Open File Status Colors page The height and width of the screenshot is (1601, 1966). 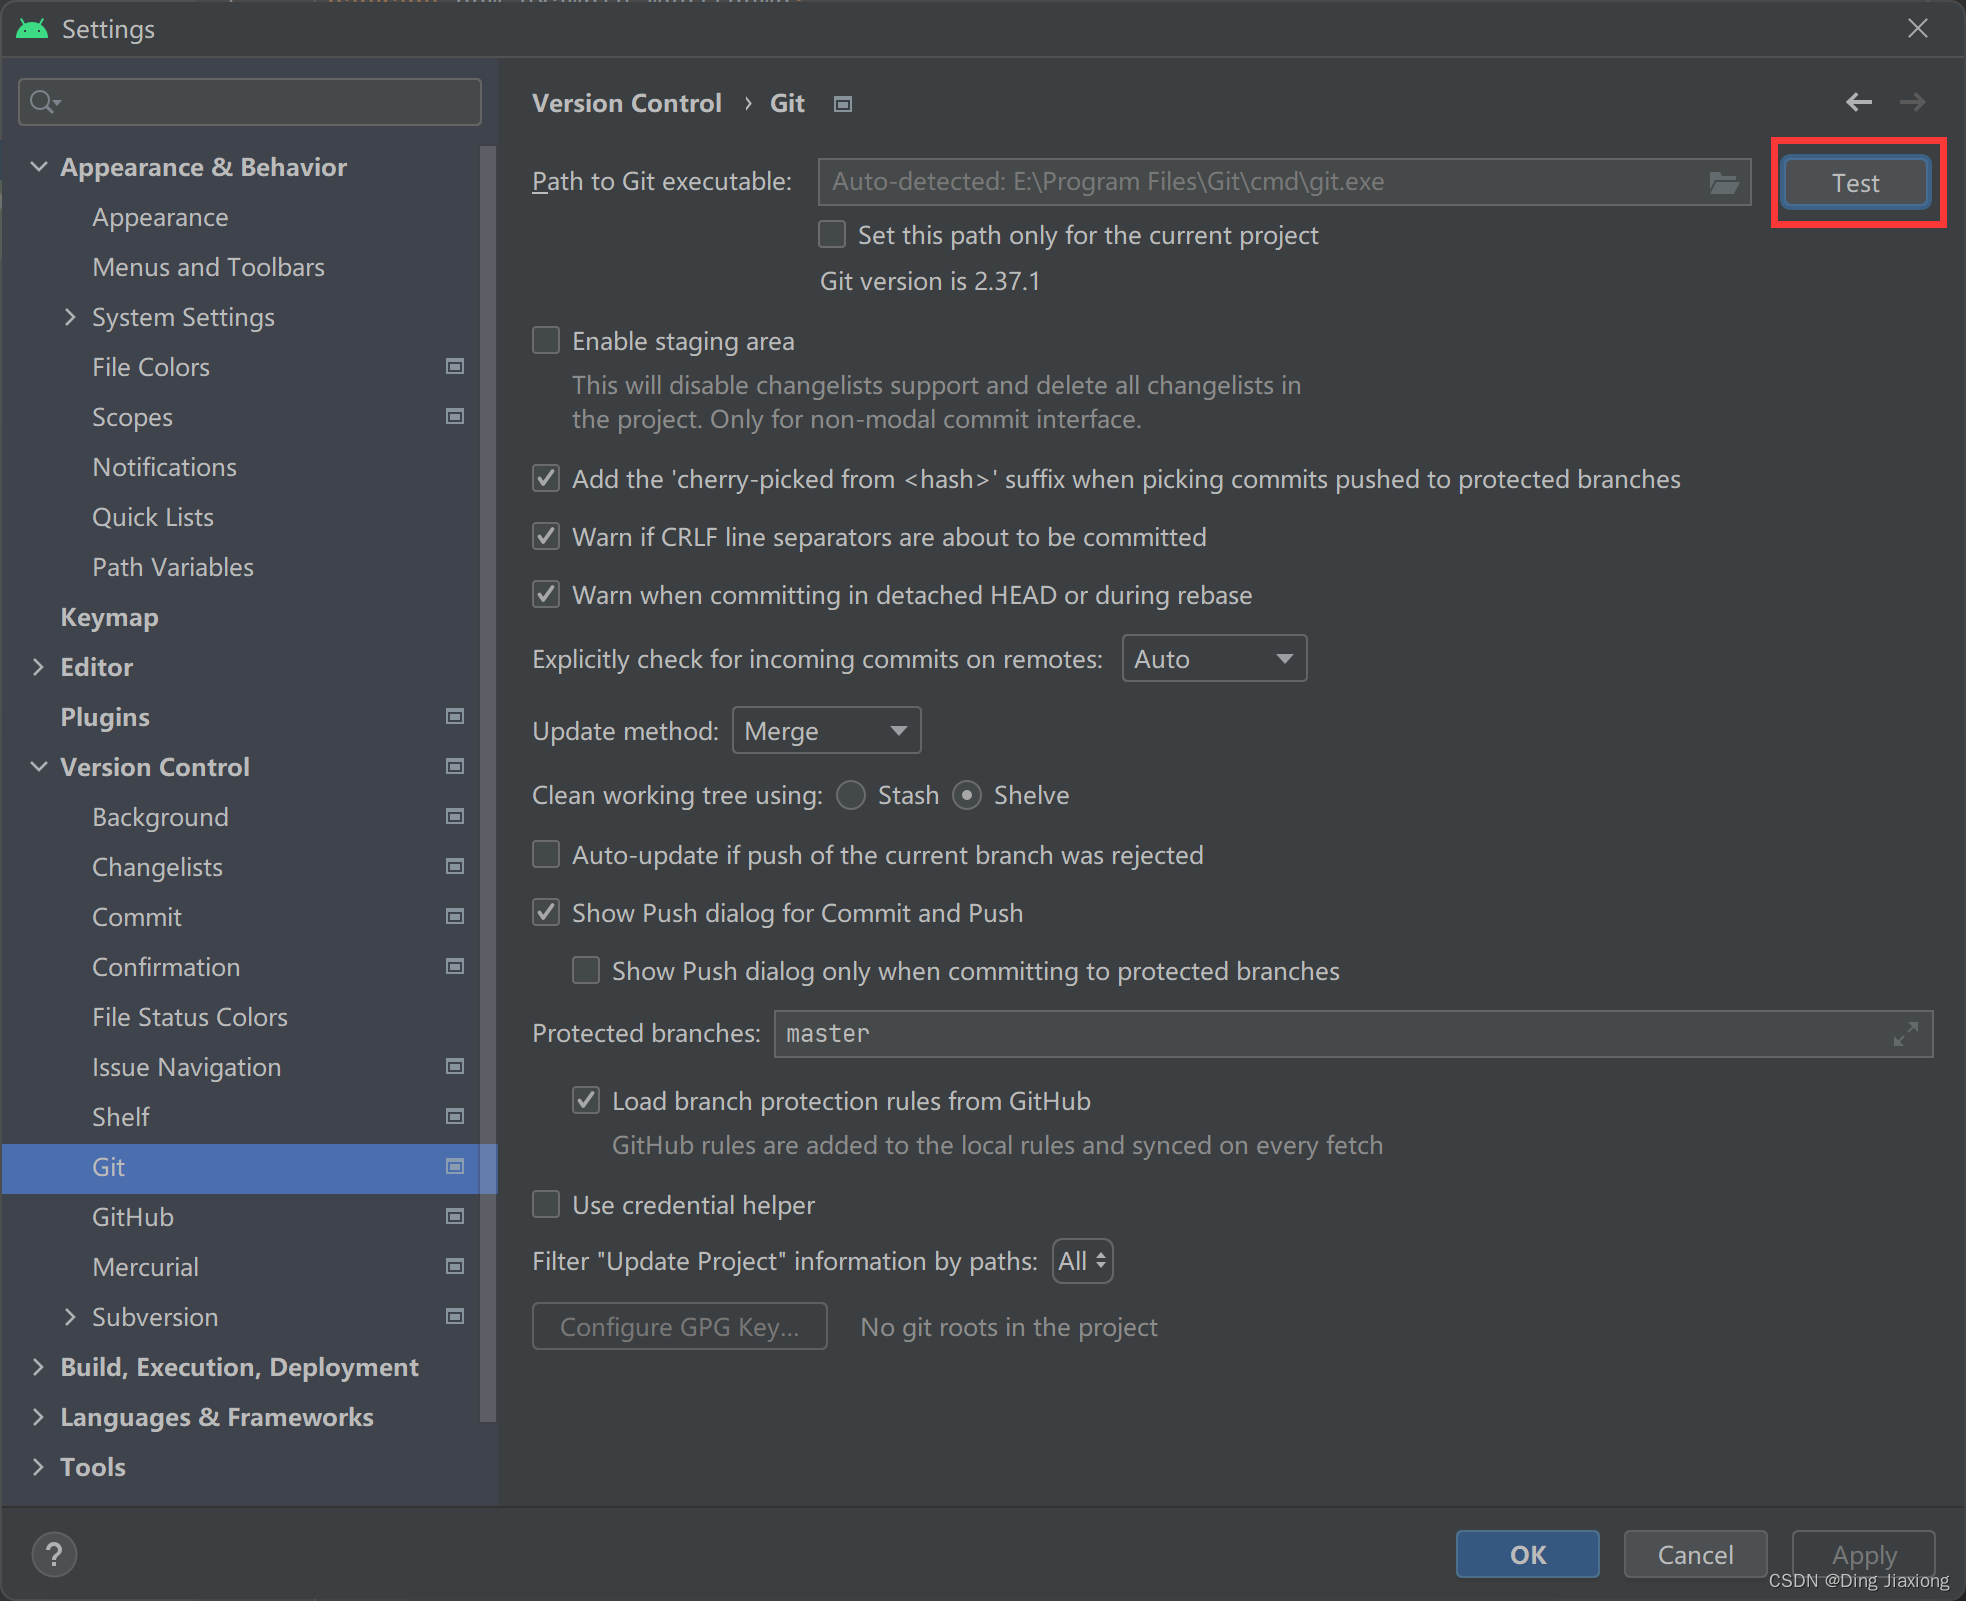[190, 1017]
